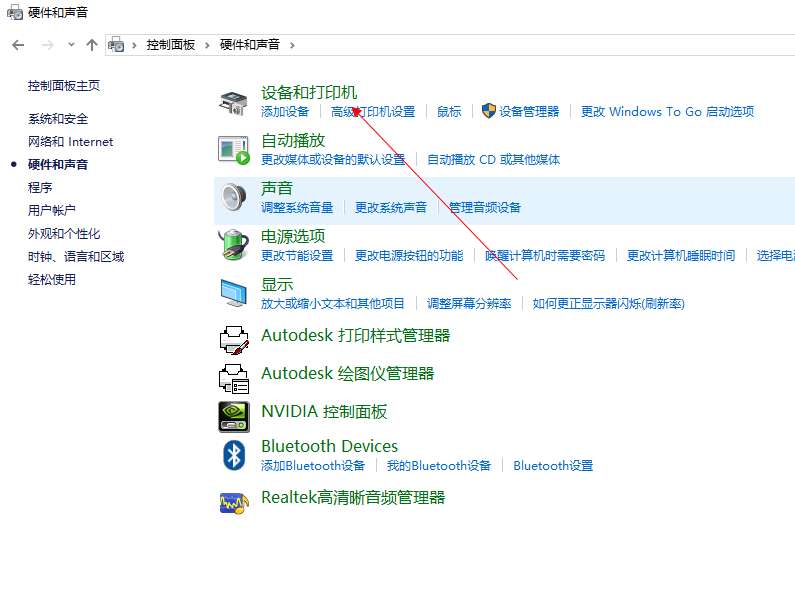Select 网络和 Internet in the sidebar
The width and height of the screenshot is (795, 597).
tap(70, 142)
